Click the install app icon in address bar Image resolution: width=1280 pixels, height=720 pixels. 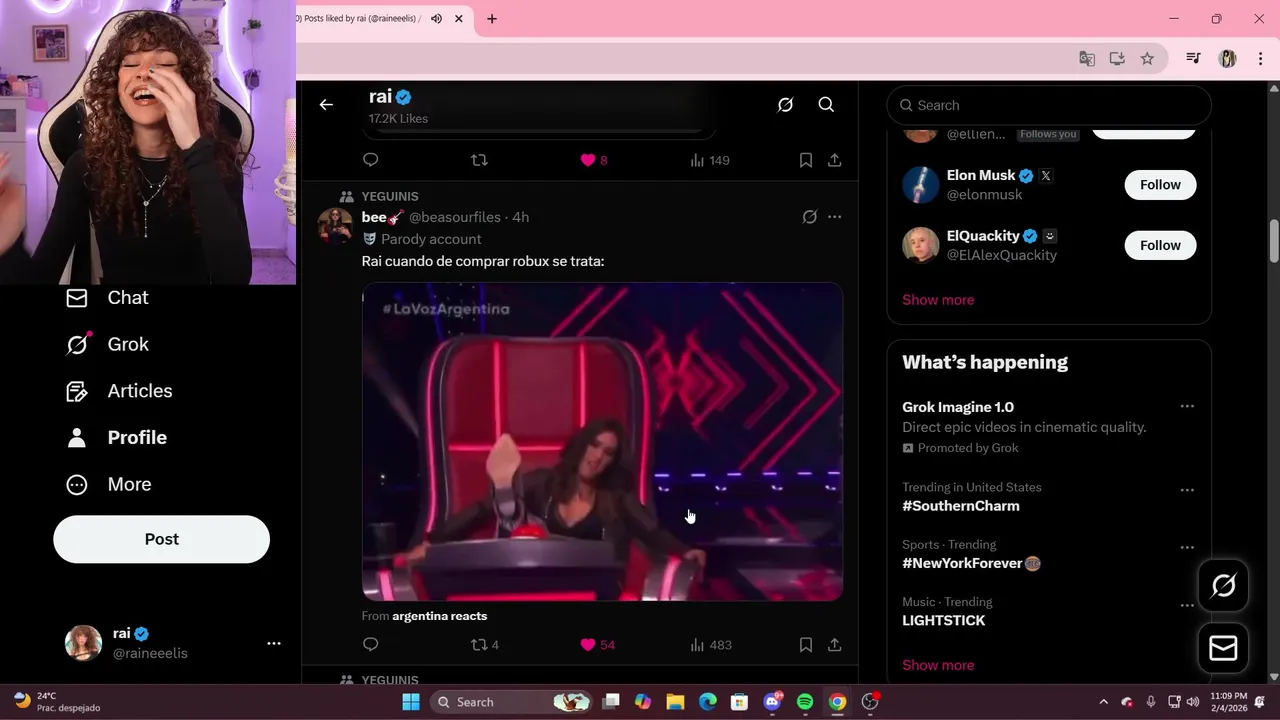[1117, 59]
